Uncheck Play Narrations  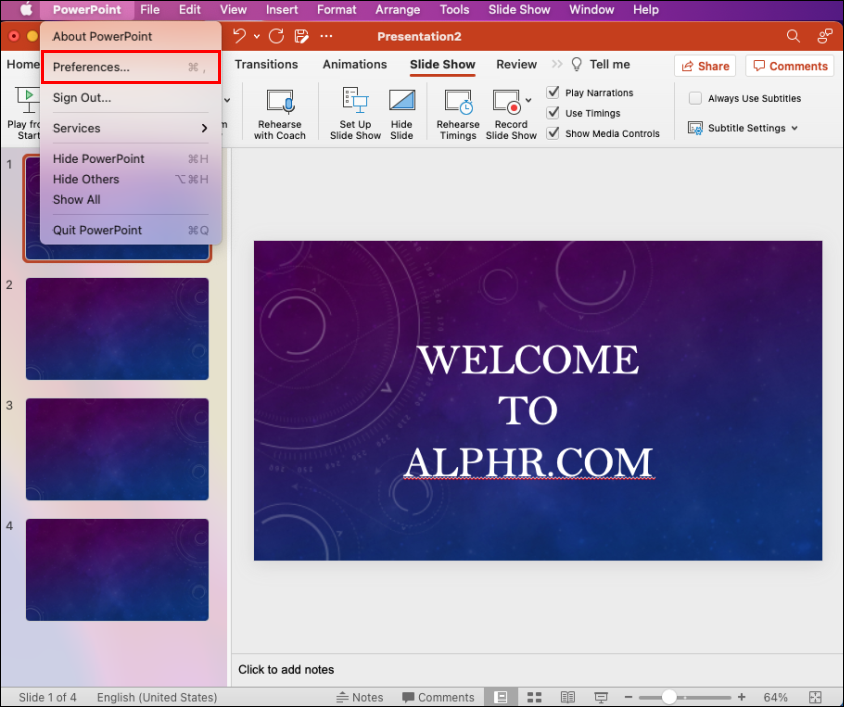(x=553, y=93)
